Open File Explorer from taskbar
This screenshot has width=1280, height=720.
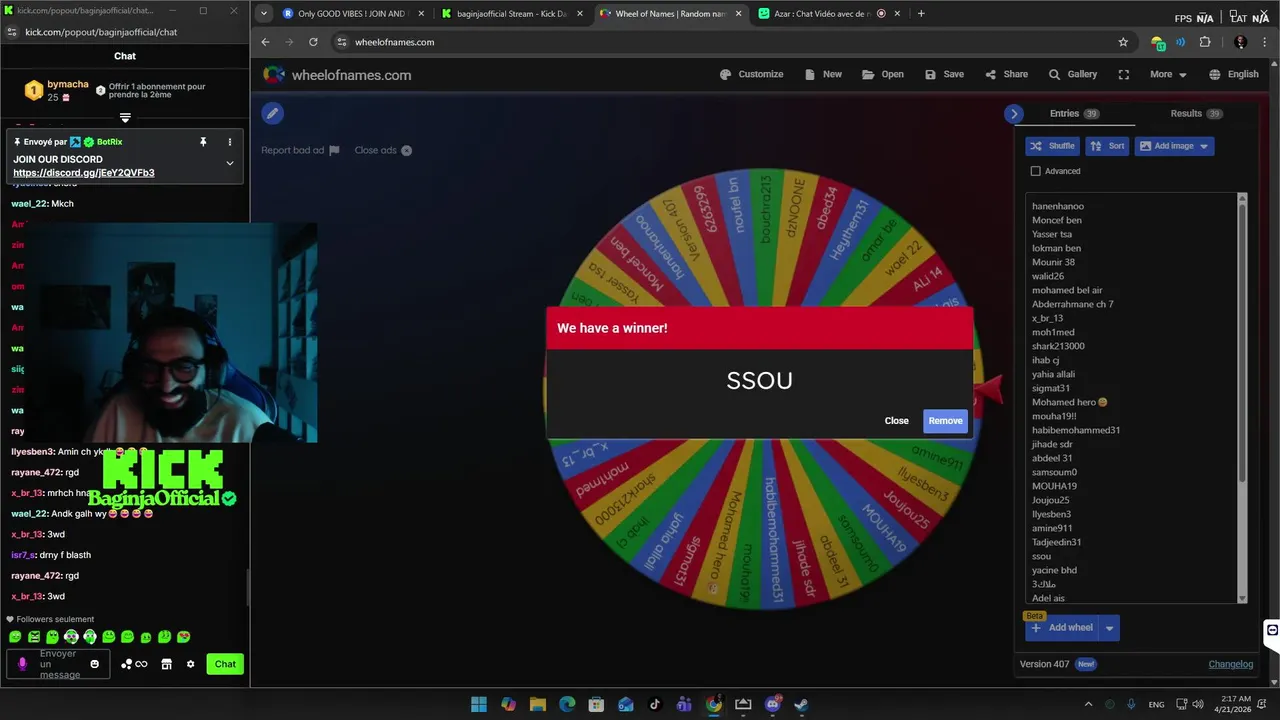[537, 704]
